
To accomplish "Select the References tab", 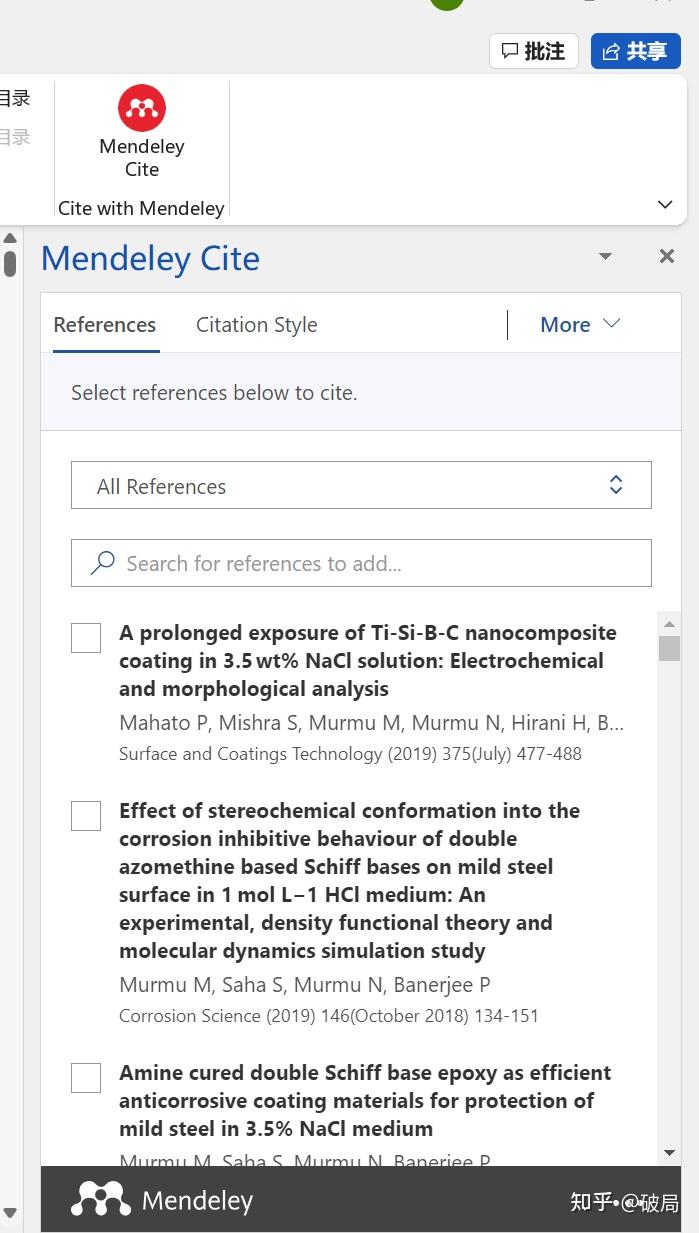I will (x=105, y=324).
